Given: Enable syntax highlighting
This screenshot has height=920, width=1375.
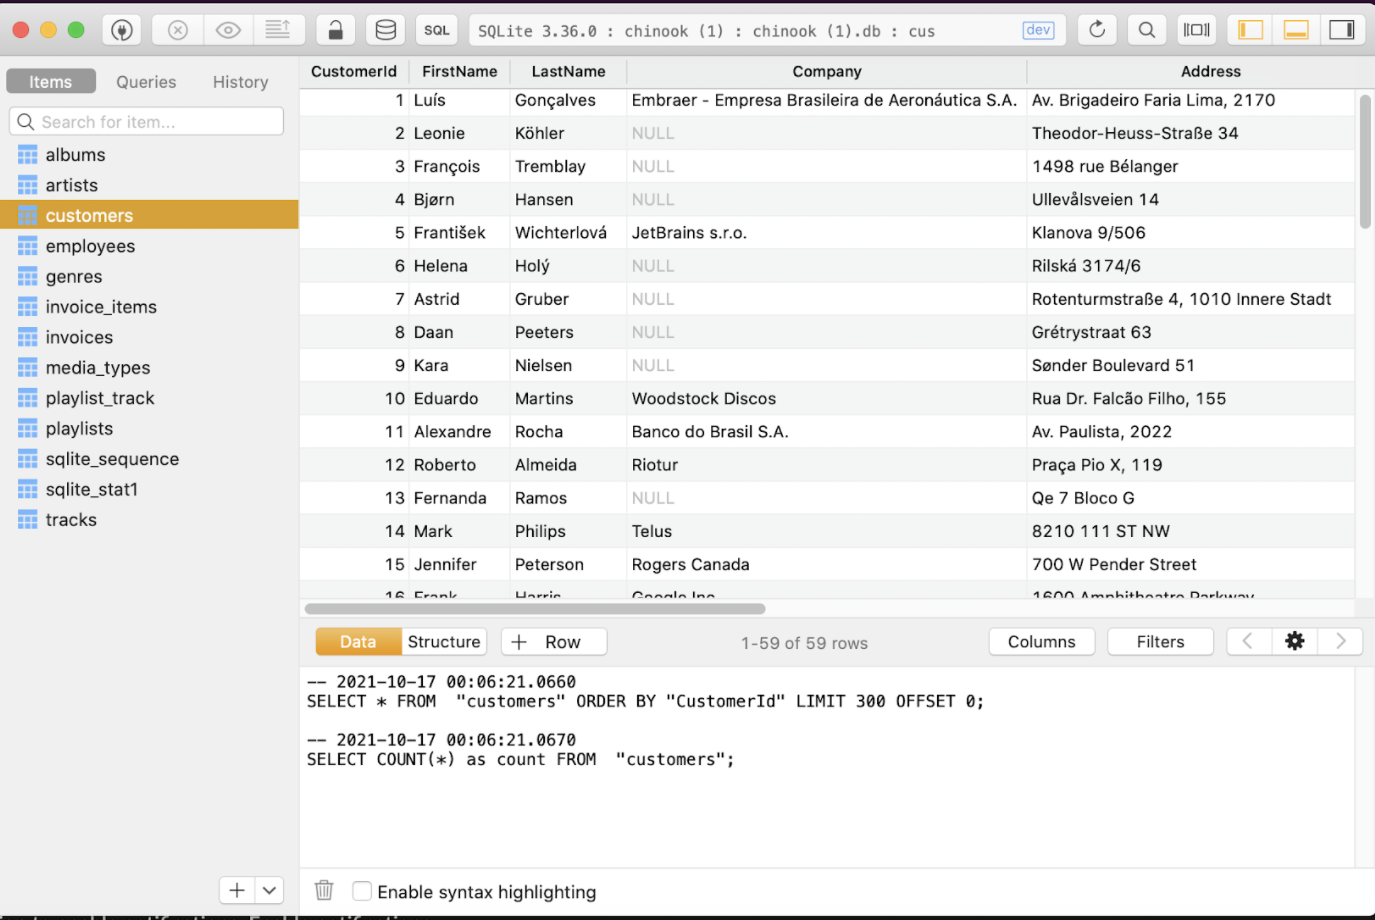Looking at the screenshot, I should [361, 891].
